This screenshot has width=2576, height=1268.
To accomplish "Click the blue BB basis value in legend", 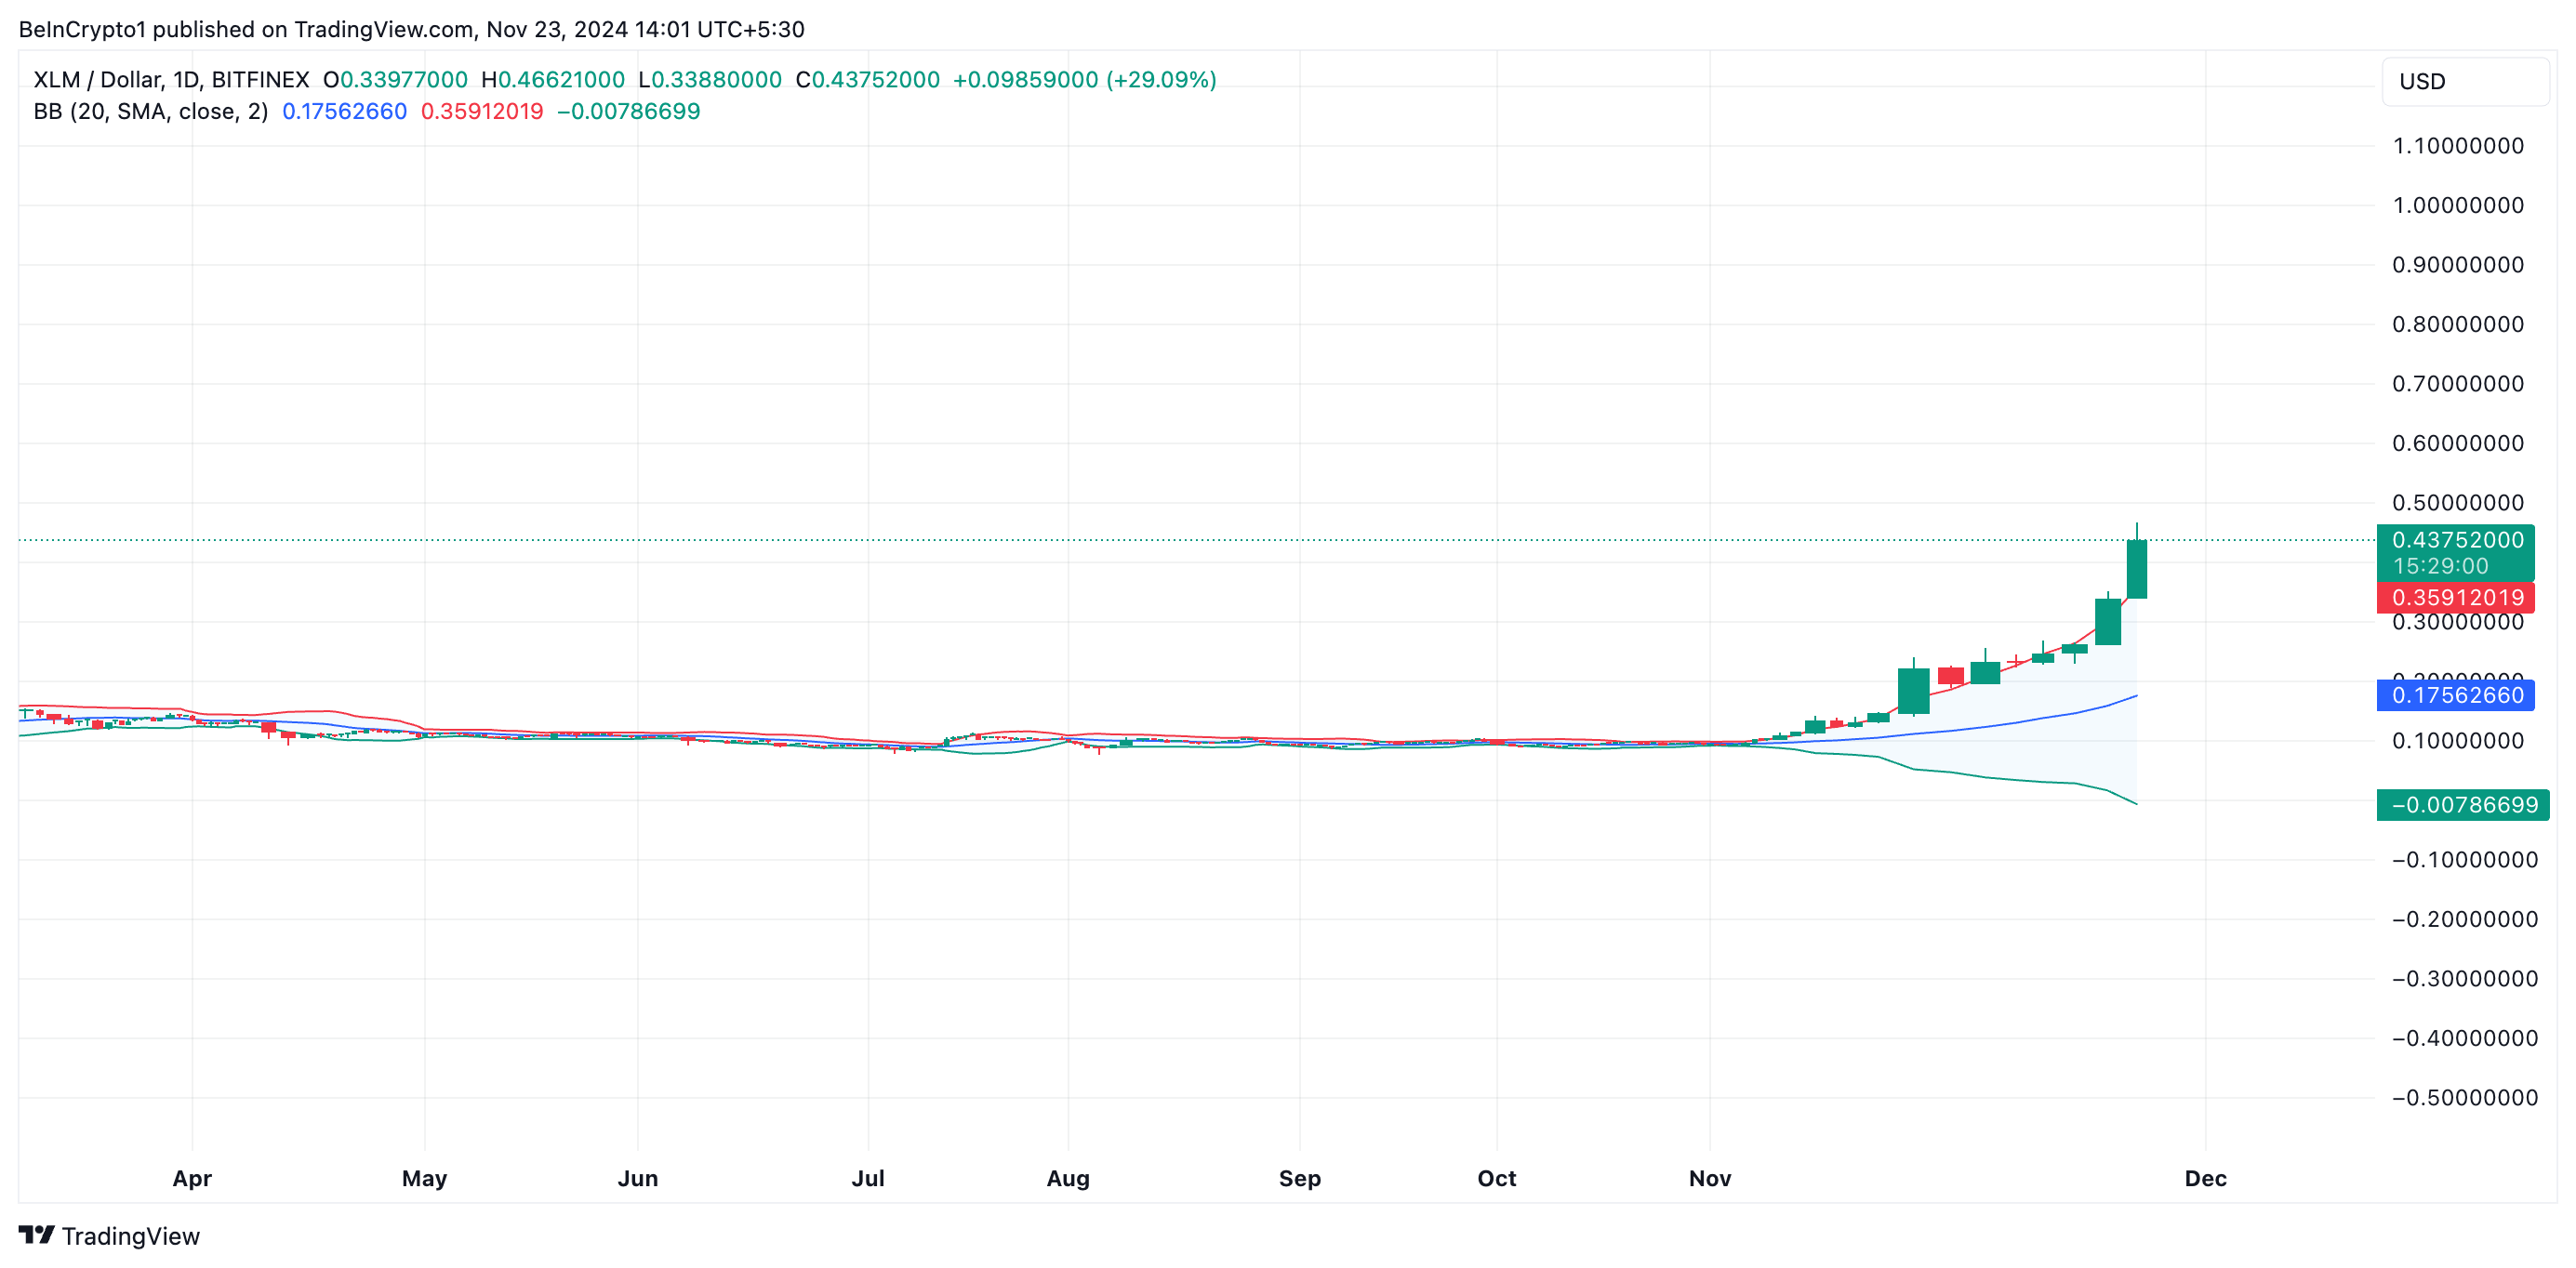I will pyautogui.click(x=344, y=112).
